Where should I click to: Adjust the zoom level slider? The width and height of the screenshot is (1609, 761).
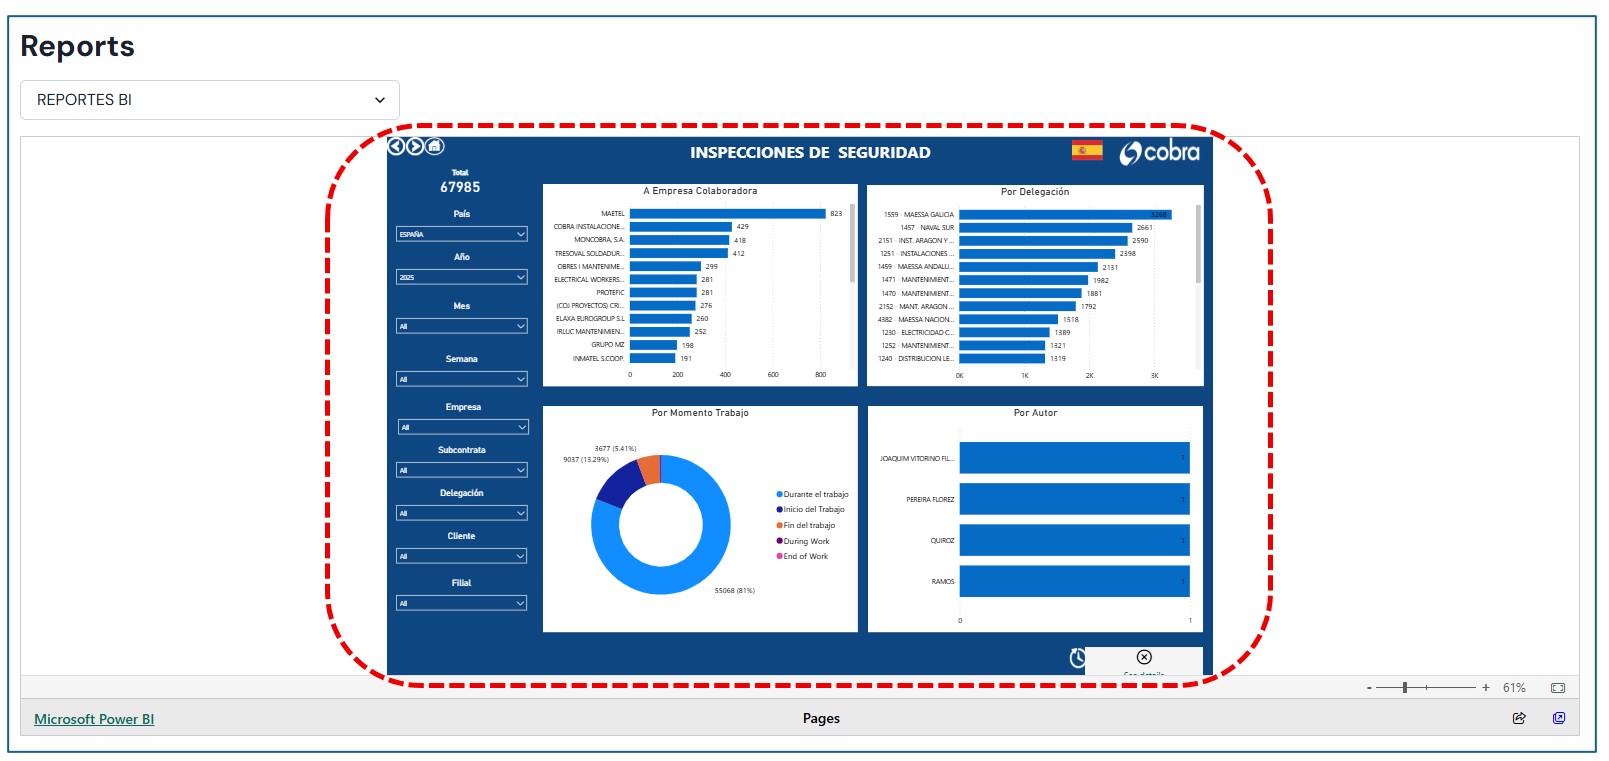(x=1405, y=688)
